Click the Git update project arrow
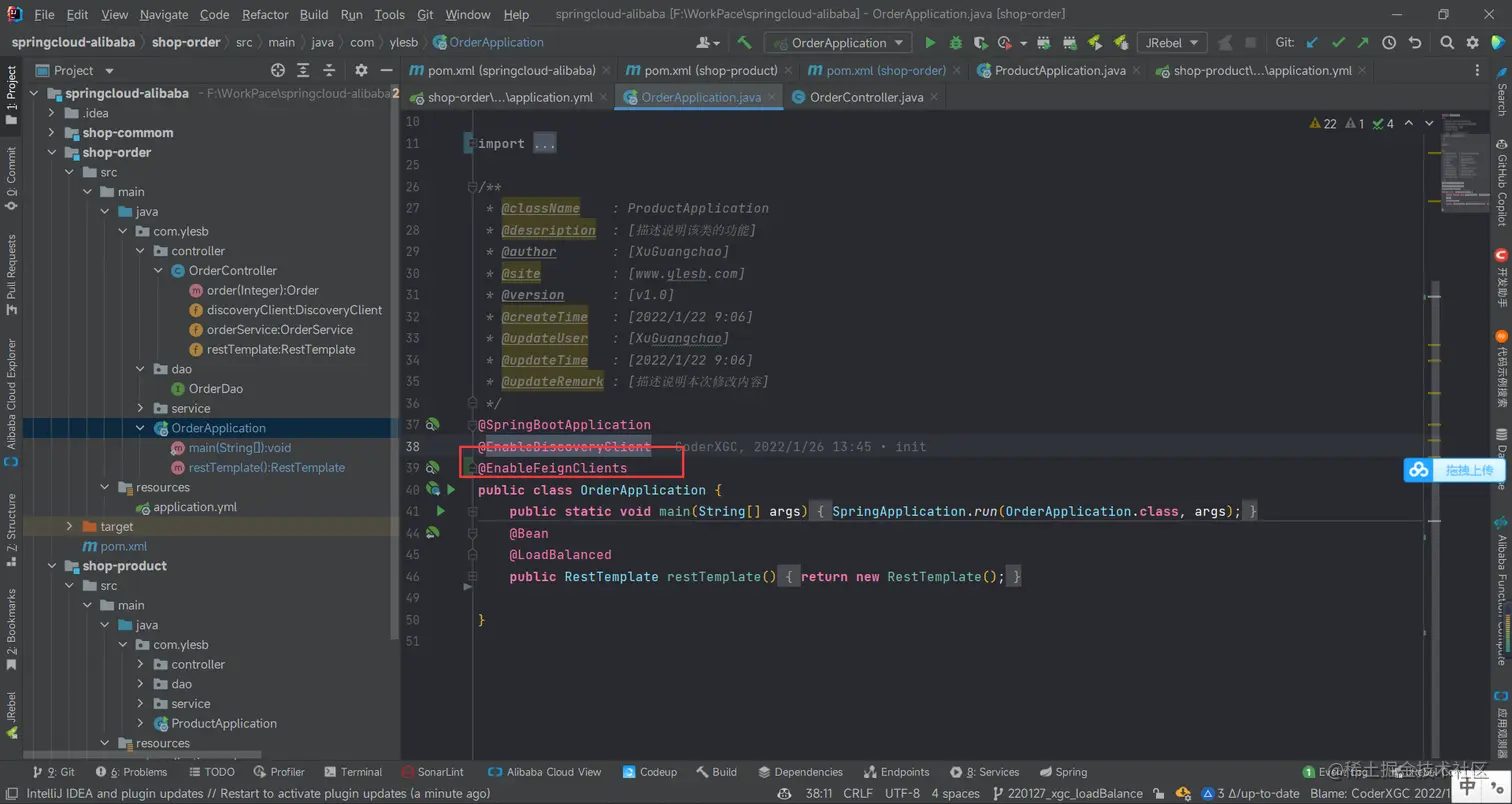The height and width of the screenshot is (804, 1512). [1312, 43]
